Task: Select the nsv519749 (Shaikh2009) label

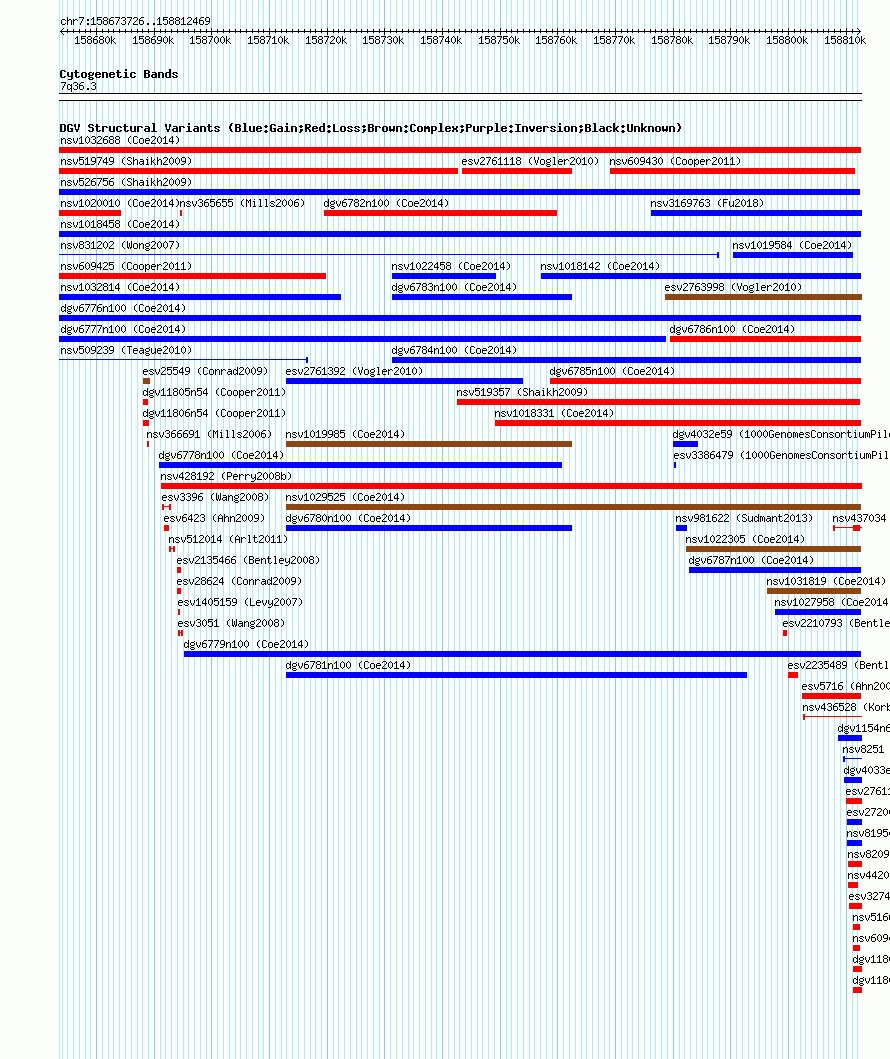Action: coord(126,161)
